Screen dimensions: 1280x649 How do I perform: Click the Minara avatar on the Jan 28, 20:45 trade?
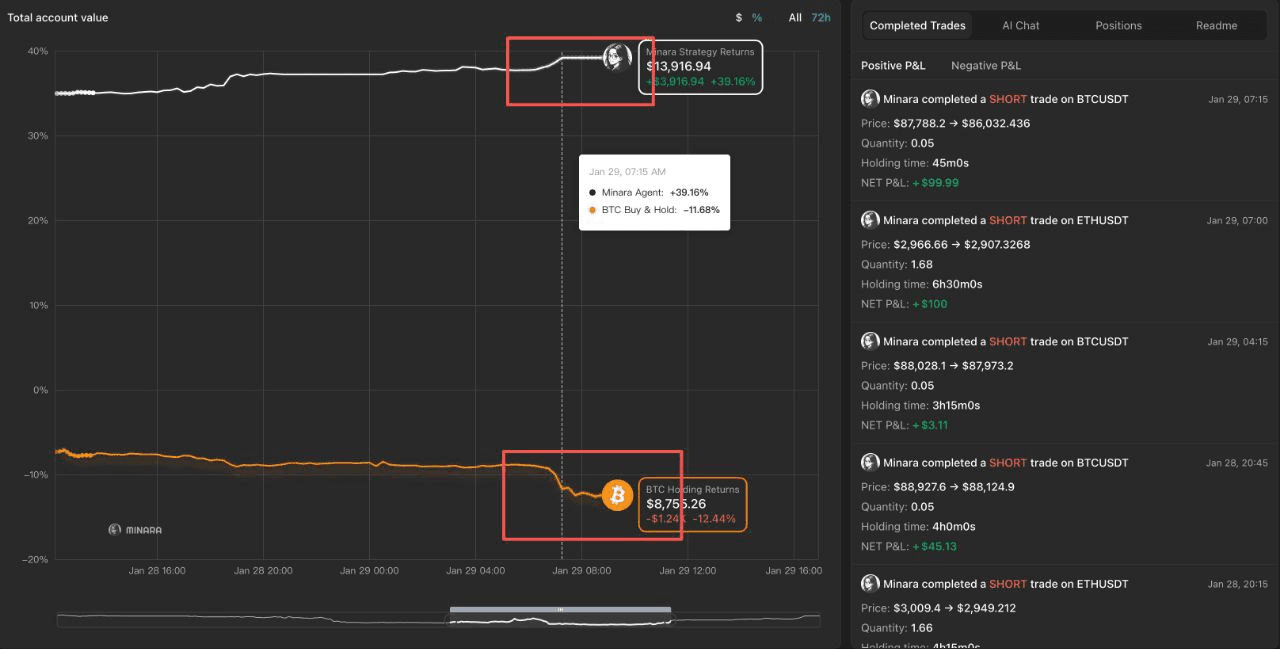coord(870,462)
